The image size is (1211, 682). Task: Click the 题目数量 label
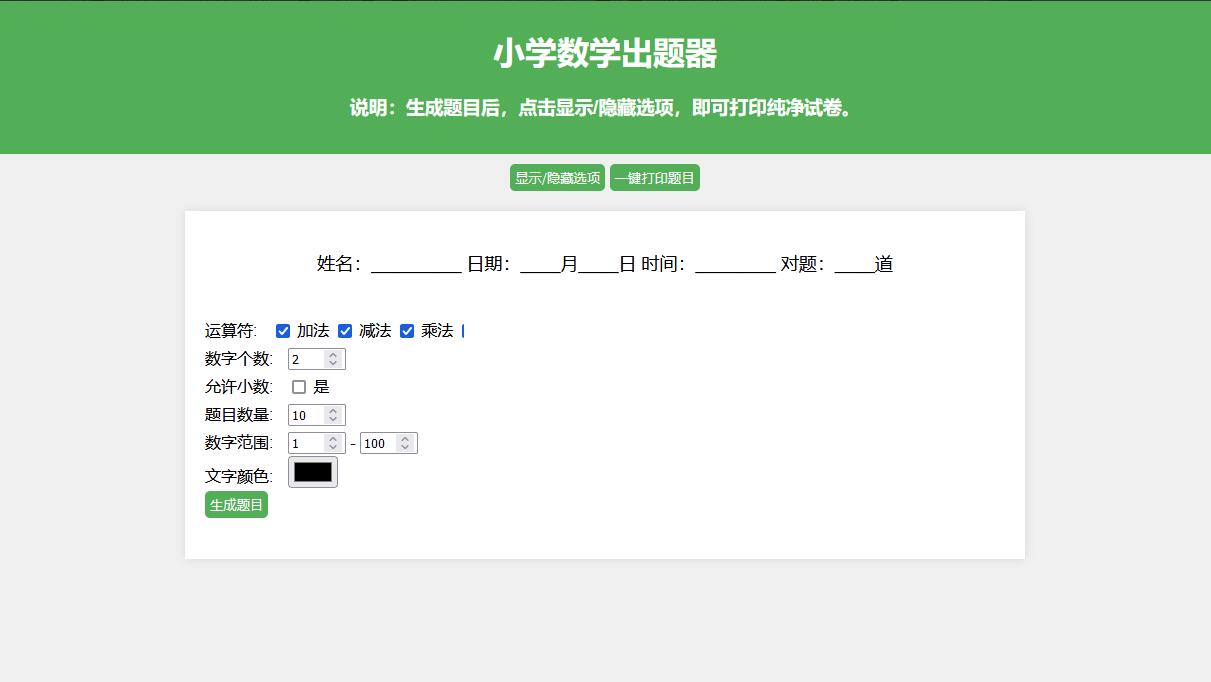coord(239,415)
